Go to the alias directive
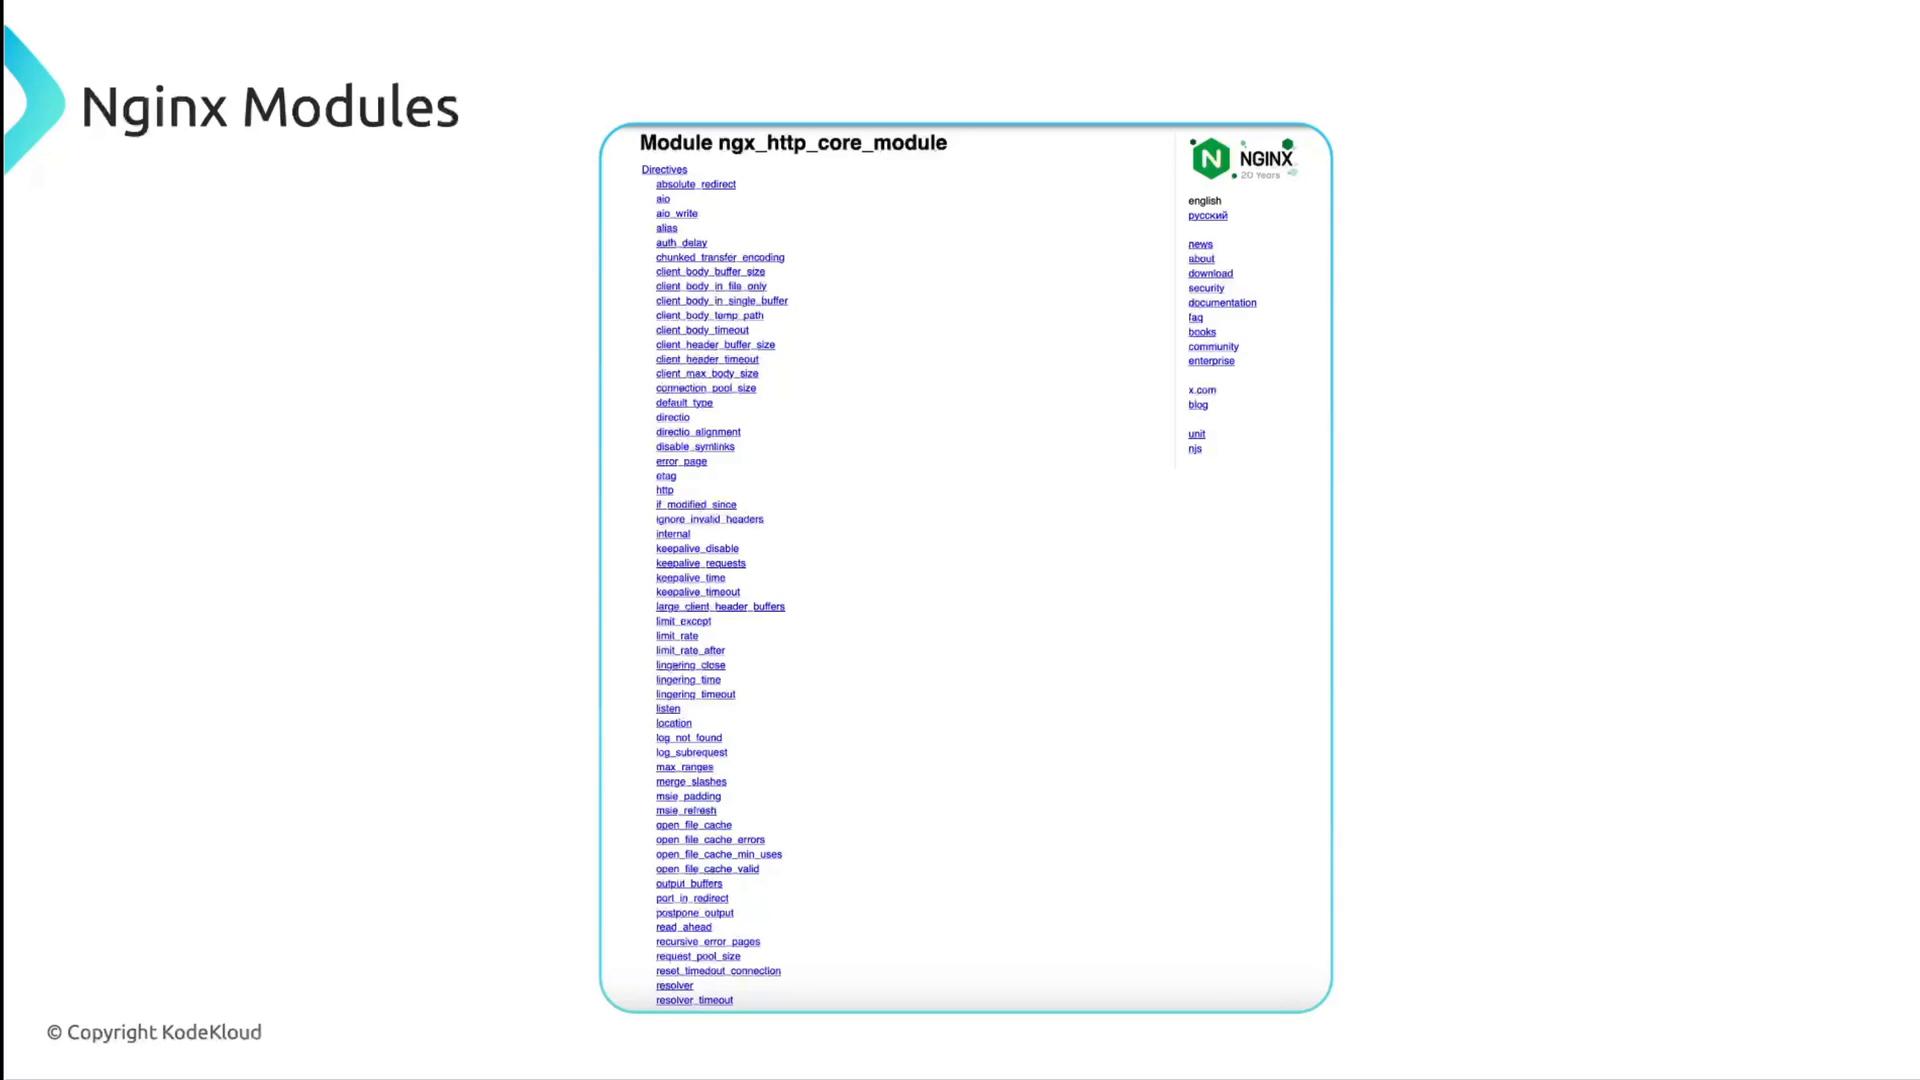1920x1080 pixels. [x=667, y=228]
